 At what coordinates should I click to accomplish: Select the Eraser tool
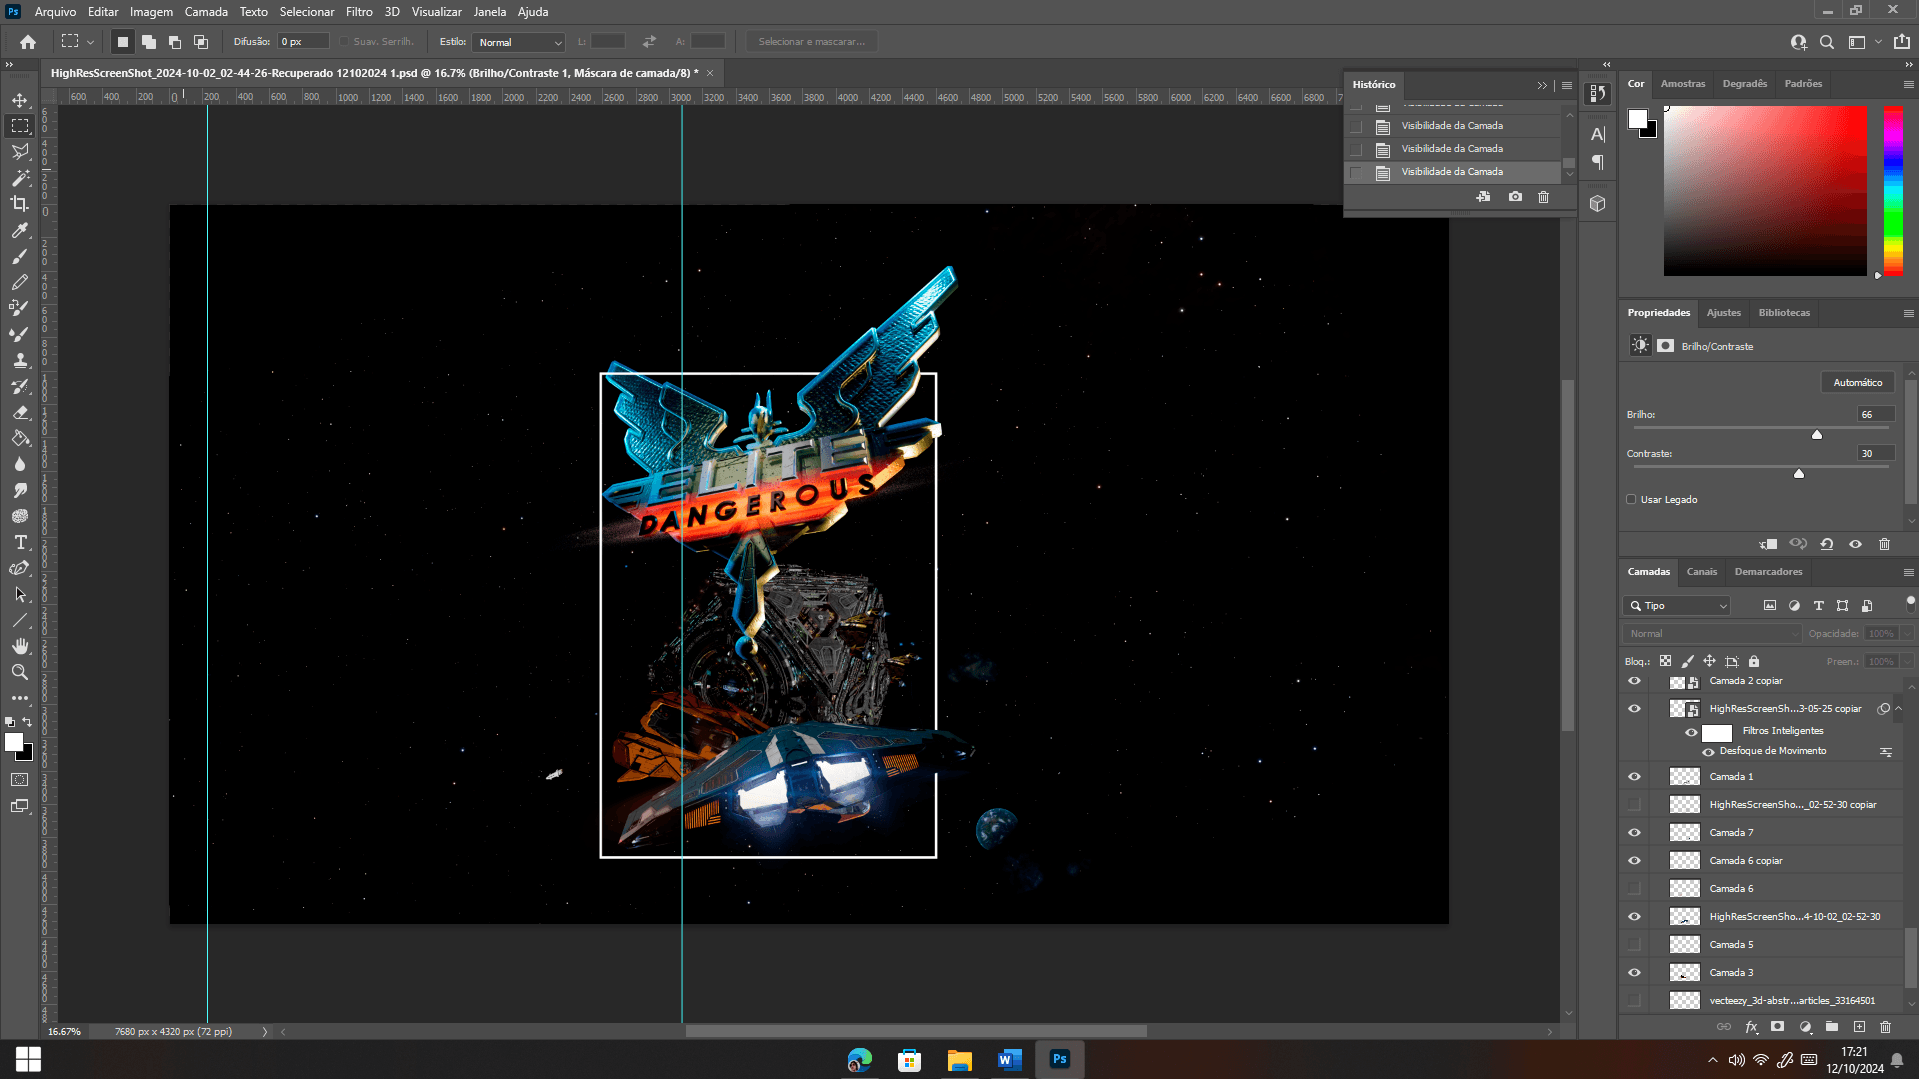pos(20,412)
